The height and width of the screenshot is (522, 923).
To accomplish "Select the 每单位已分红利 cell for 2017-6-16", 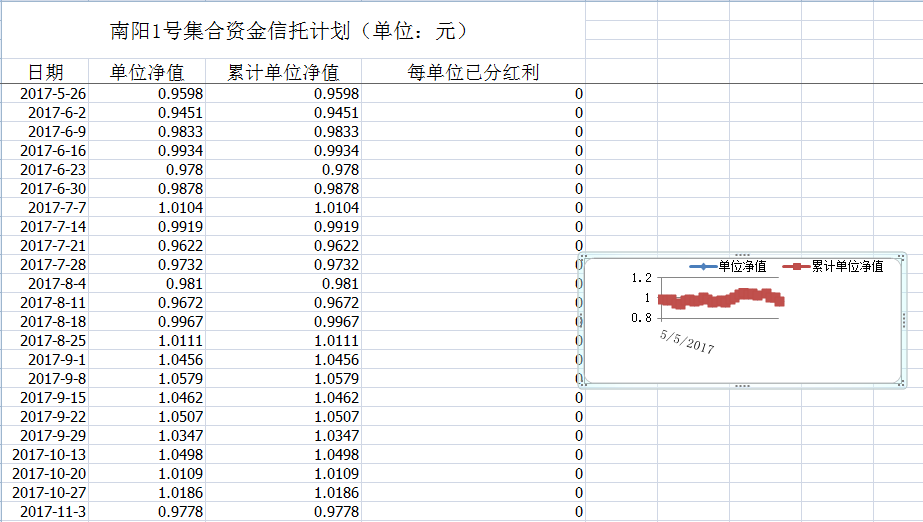I will point(473,151).
